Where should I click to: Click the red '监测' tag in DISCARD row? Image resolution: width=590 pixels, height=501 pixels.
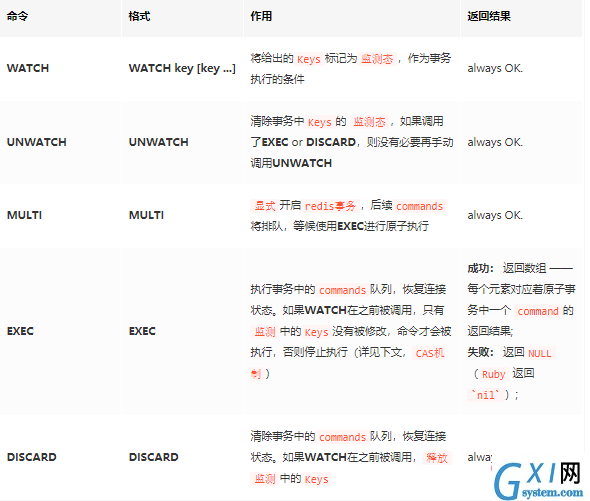[x=265, y=479]
